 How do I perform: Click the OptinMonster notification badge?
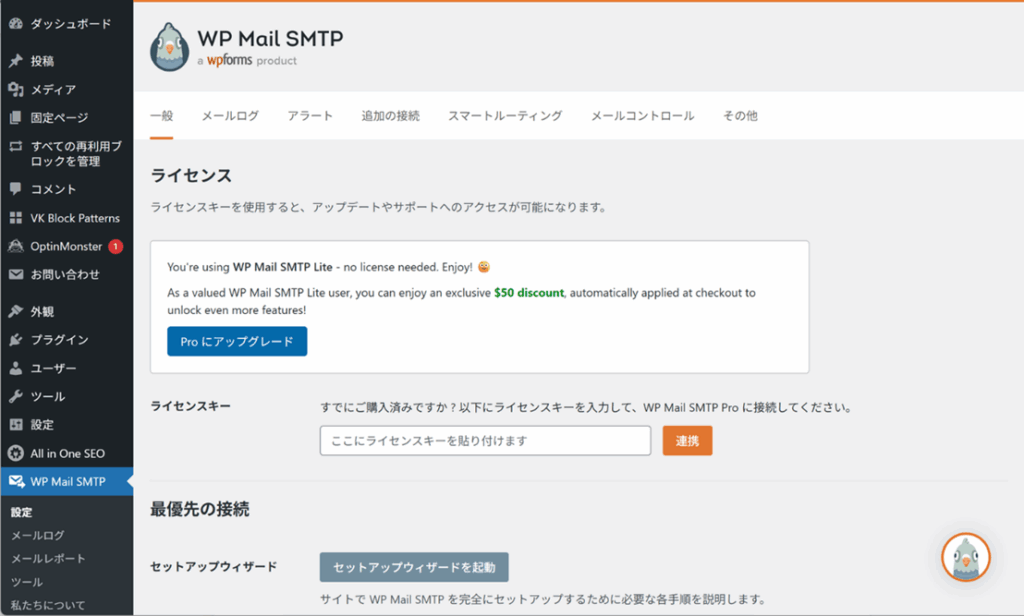[x=116, y=246]
